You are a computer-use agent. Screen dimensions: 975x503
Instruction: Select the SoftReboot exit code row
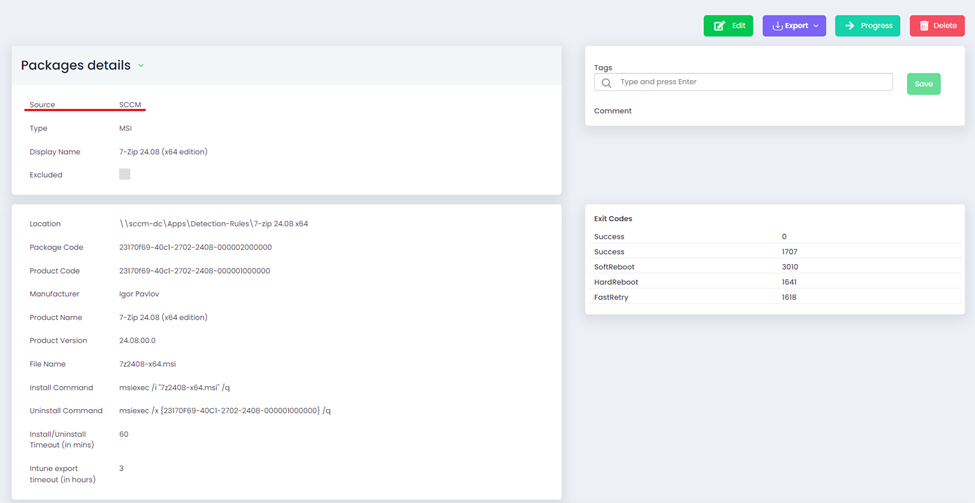pos(774,267)
